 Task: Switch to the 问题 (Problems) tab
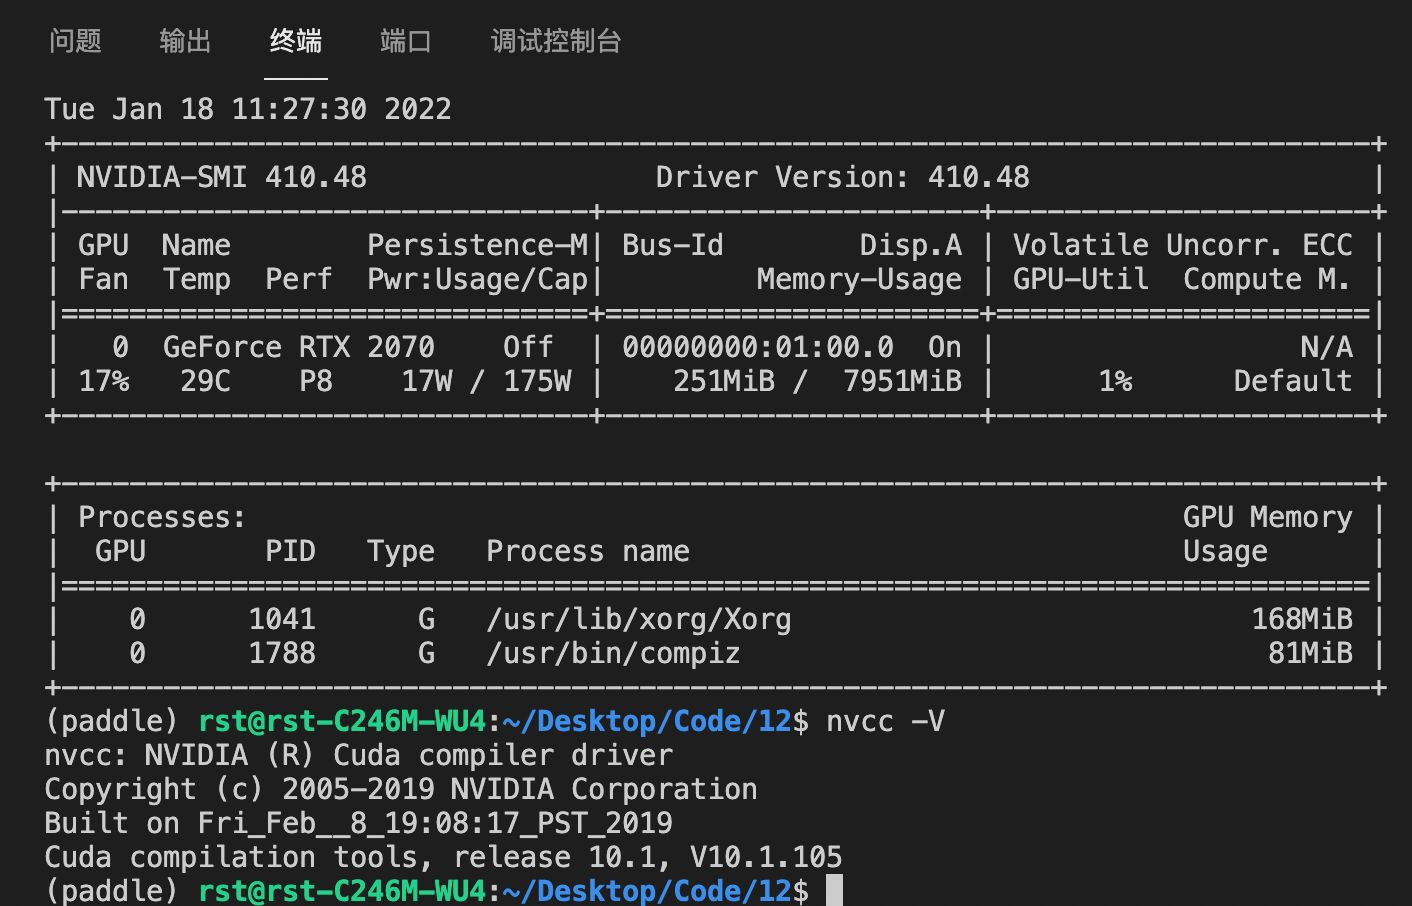click(75, 41)
